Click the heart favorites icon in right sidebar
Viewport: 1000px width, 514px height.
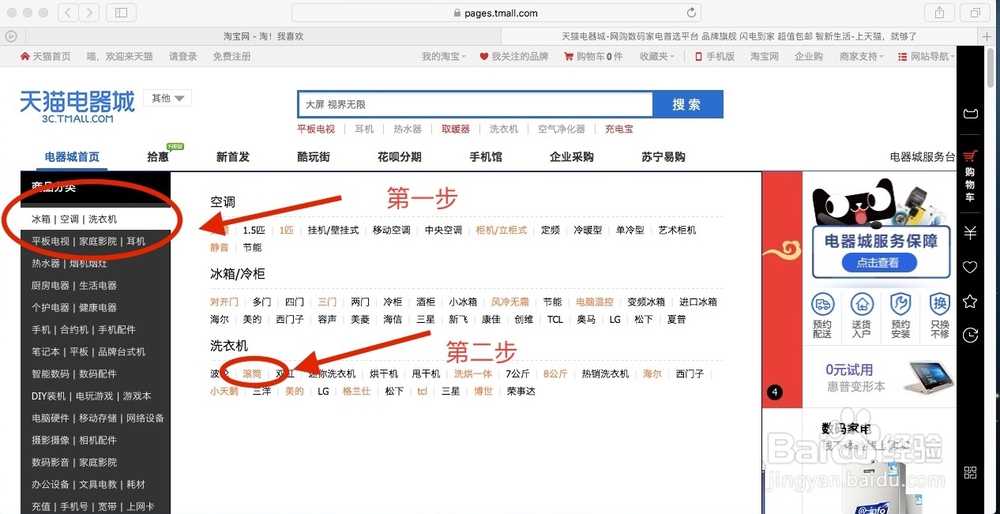click(x=970, y=267)
